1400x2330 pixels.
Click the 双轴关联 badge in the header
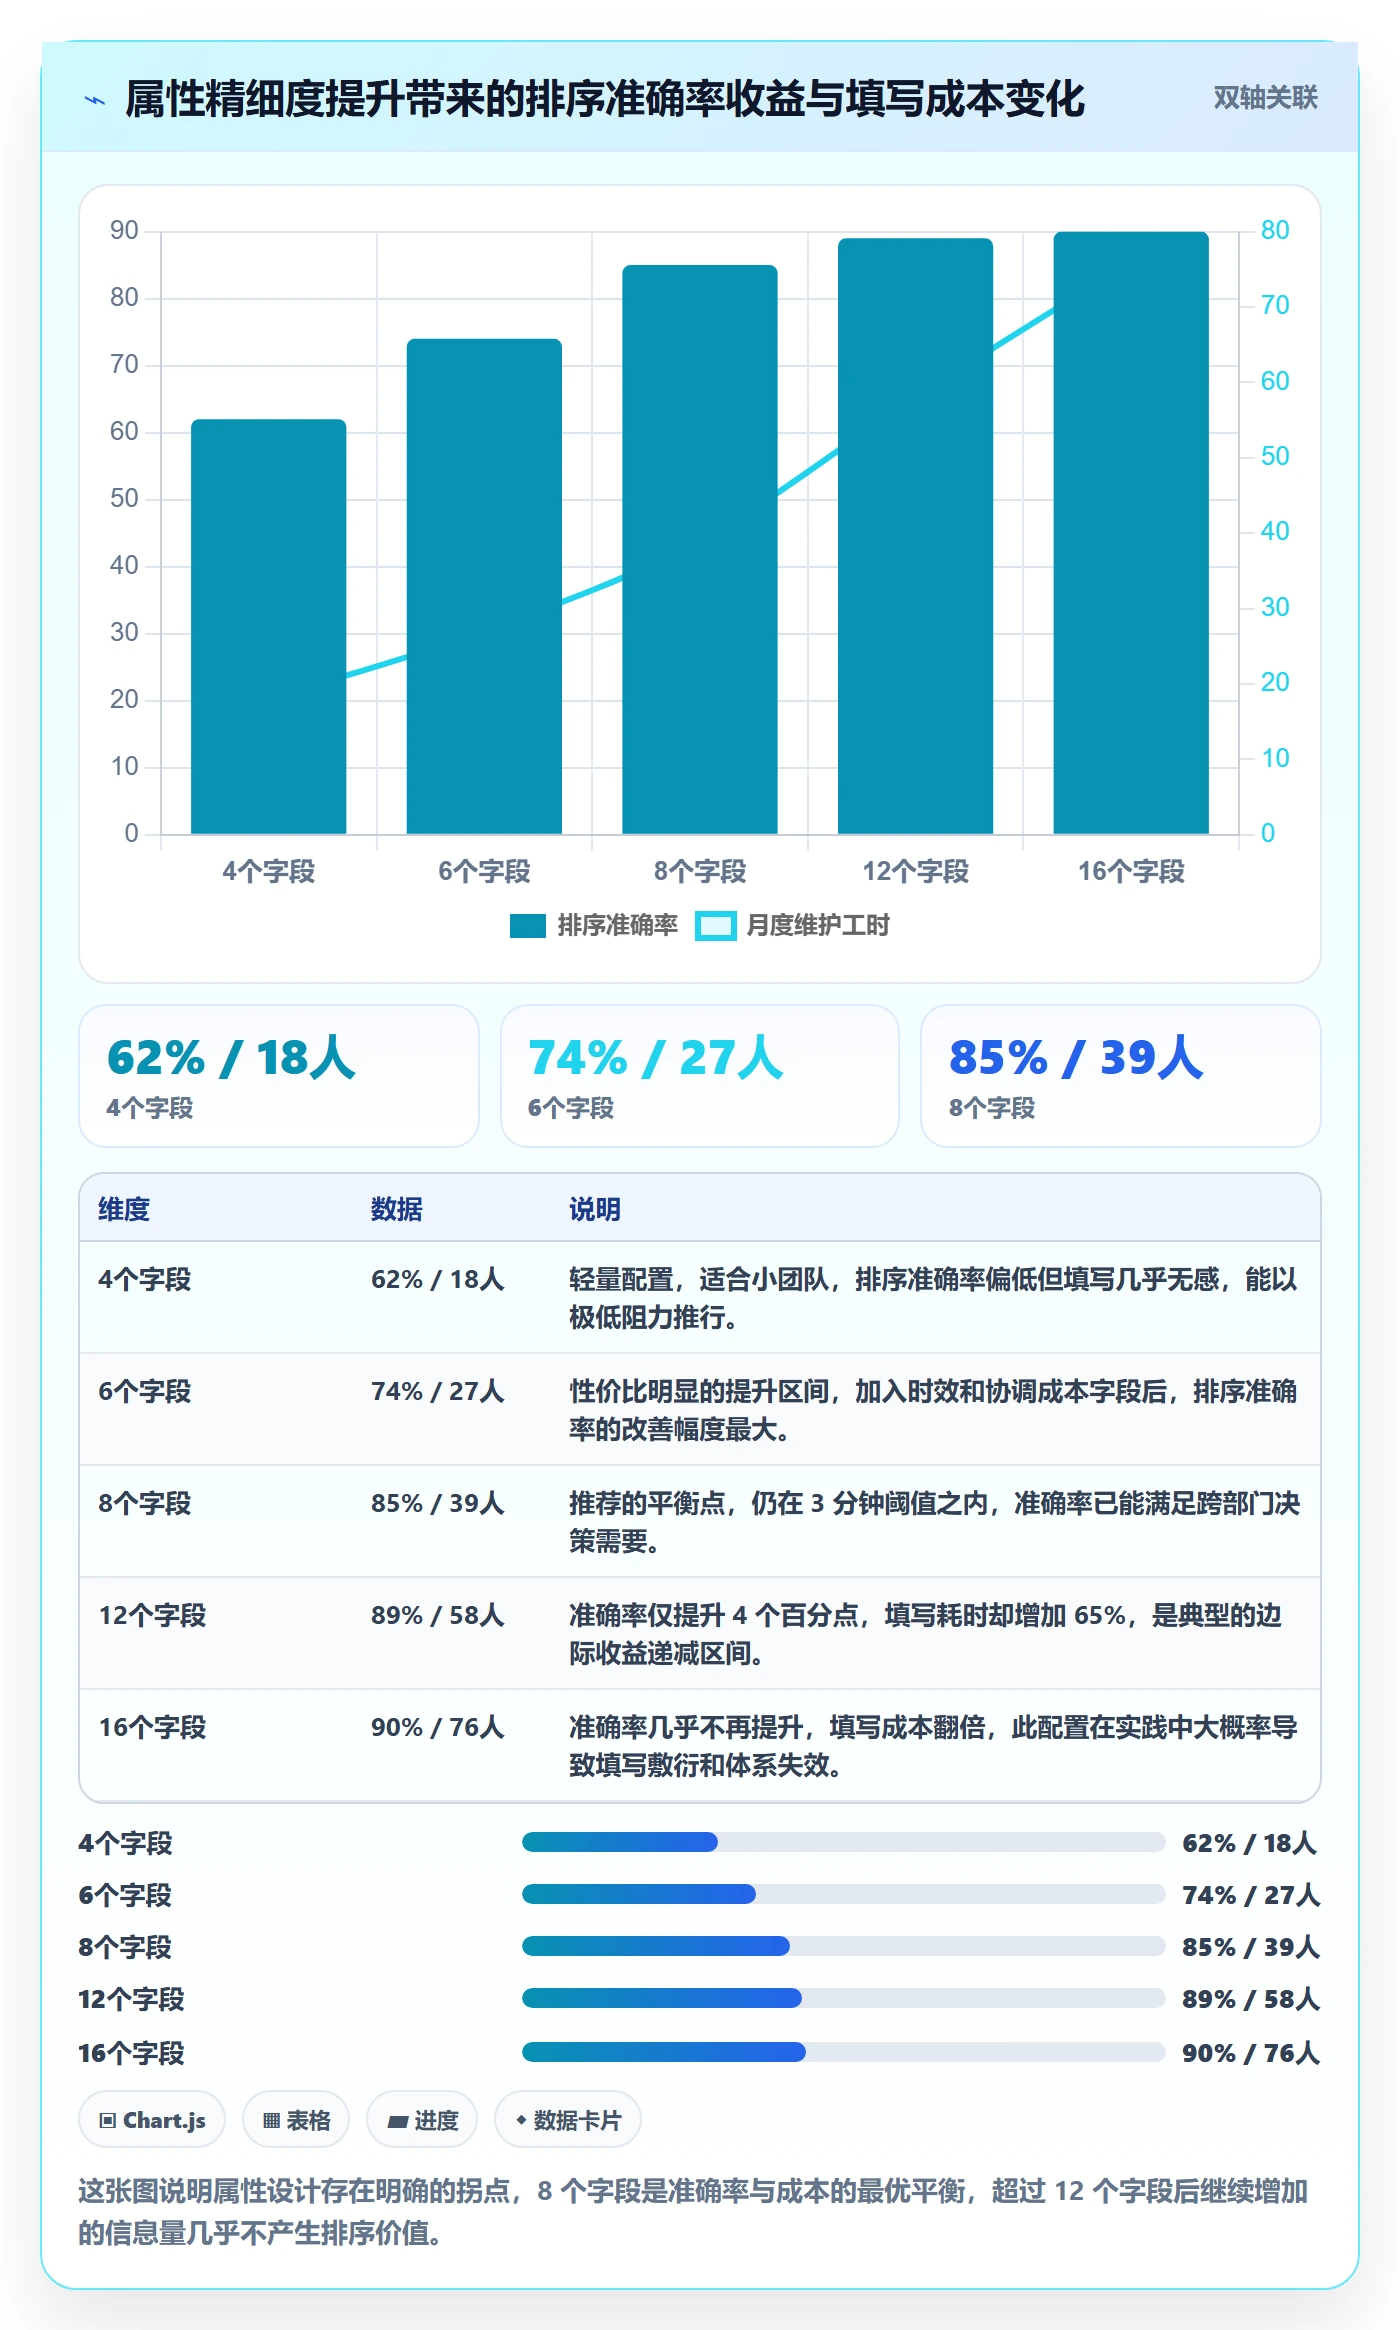point(1265,98)
